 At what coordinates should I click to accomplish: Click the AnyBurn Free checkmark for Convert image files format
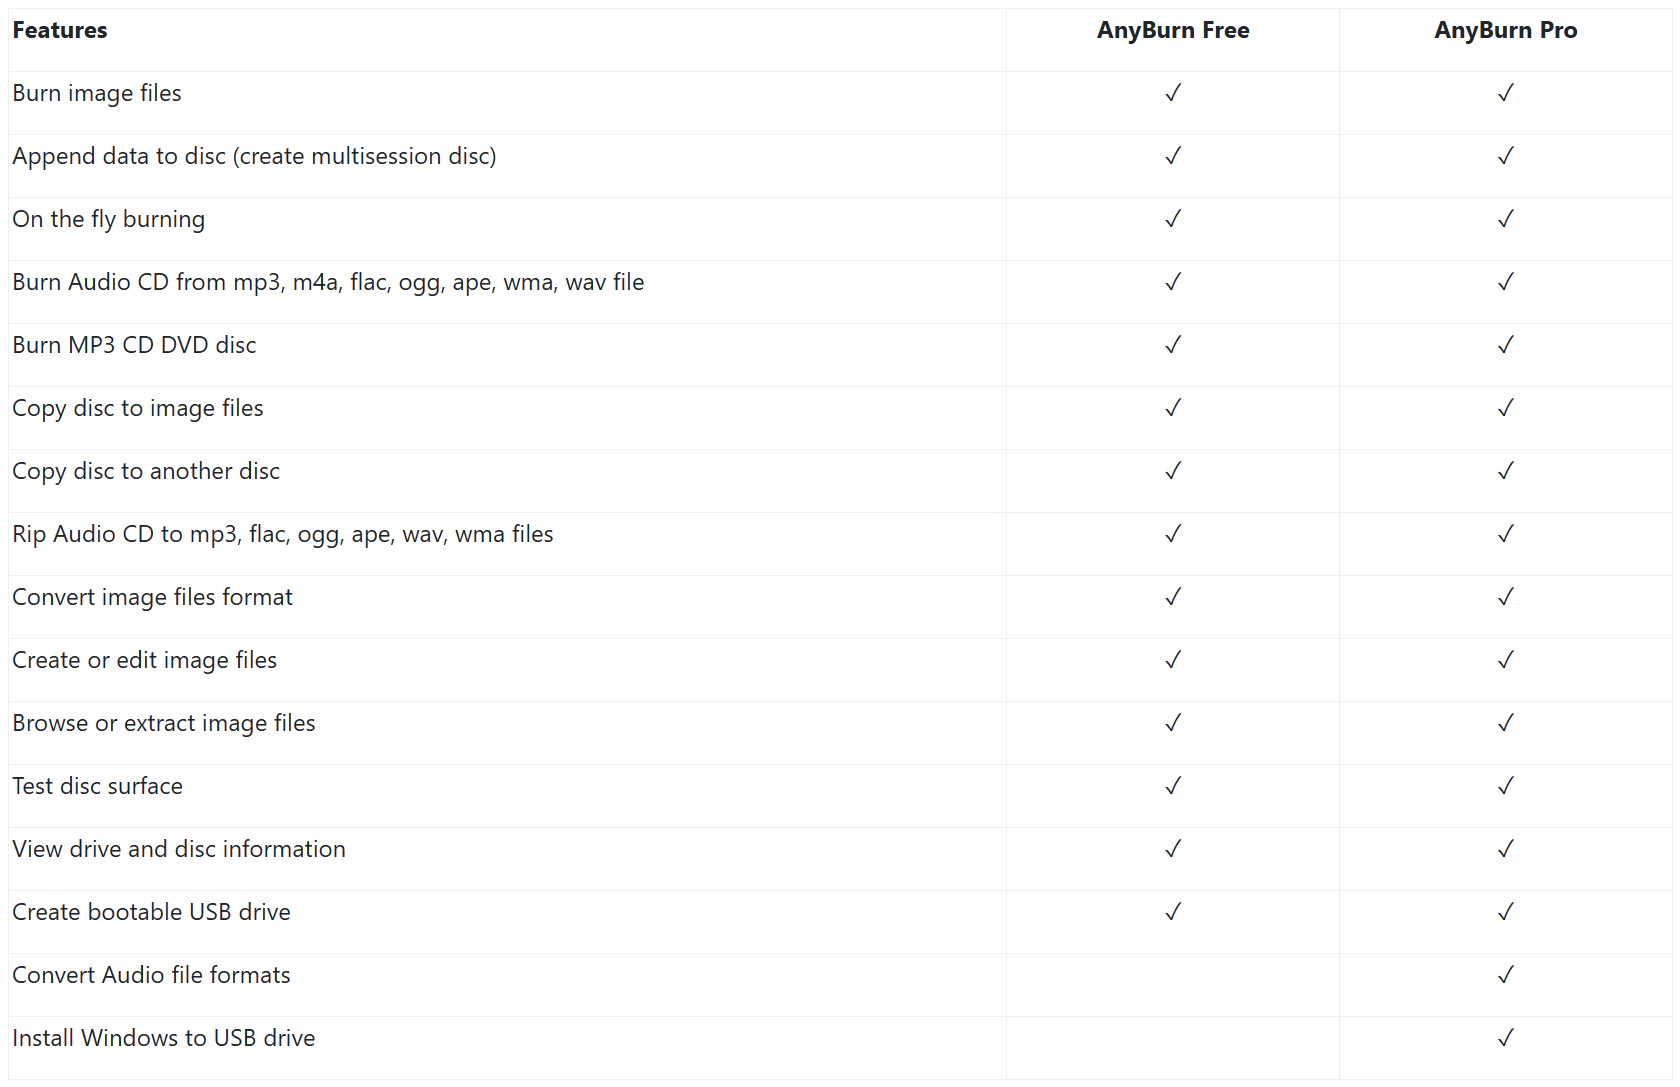tap(1173, 597)
